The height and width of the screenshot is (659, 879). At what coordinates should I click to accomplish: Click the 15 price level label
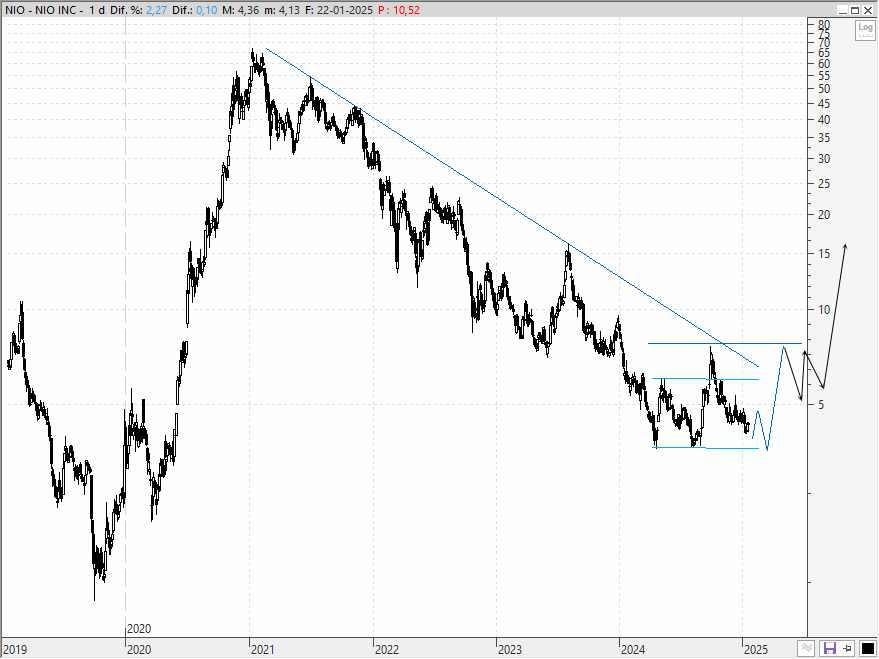(x=824, y=254)
